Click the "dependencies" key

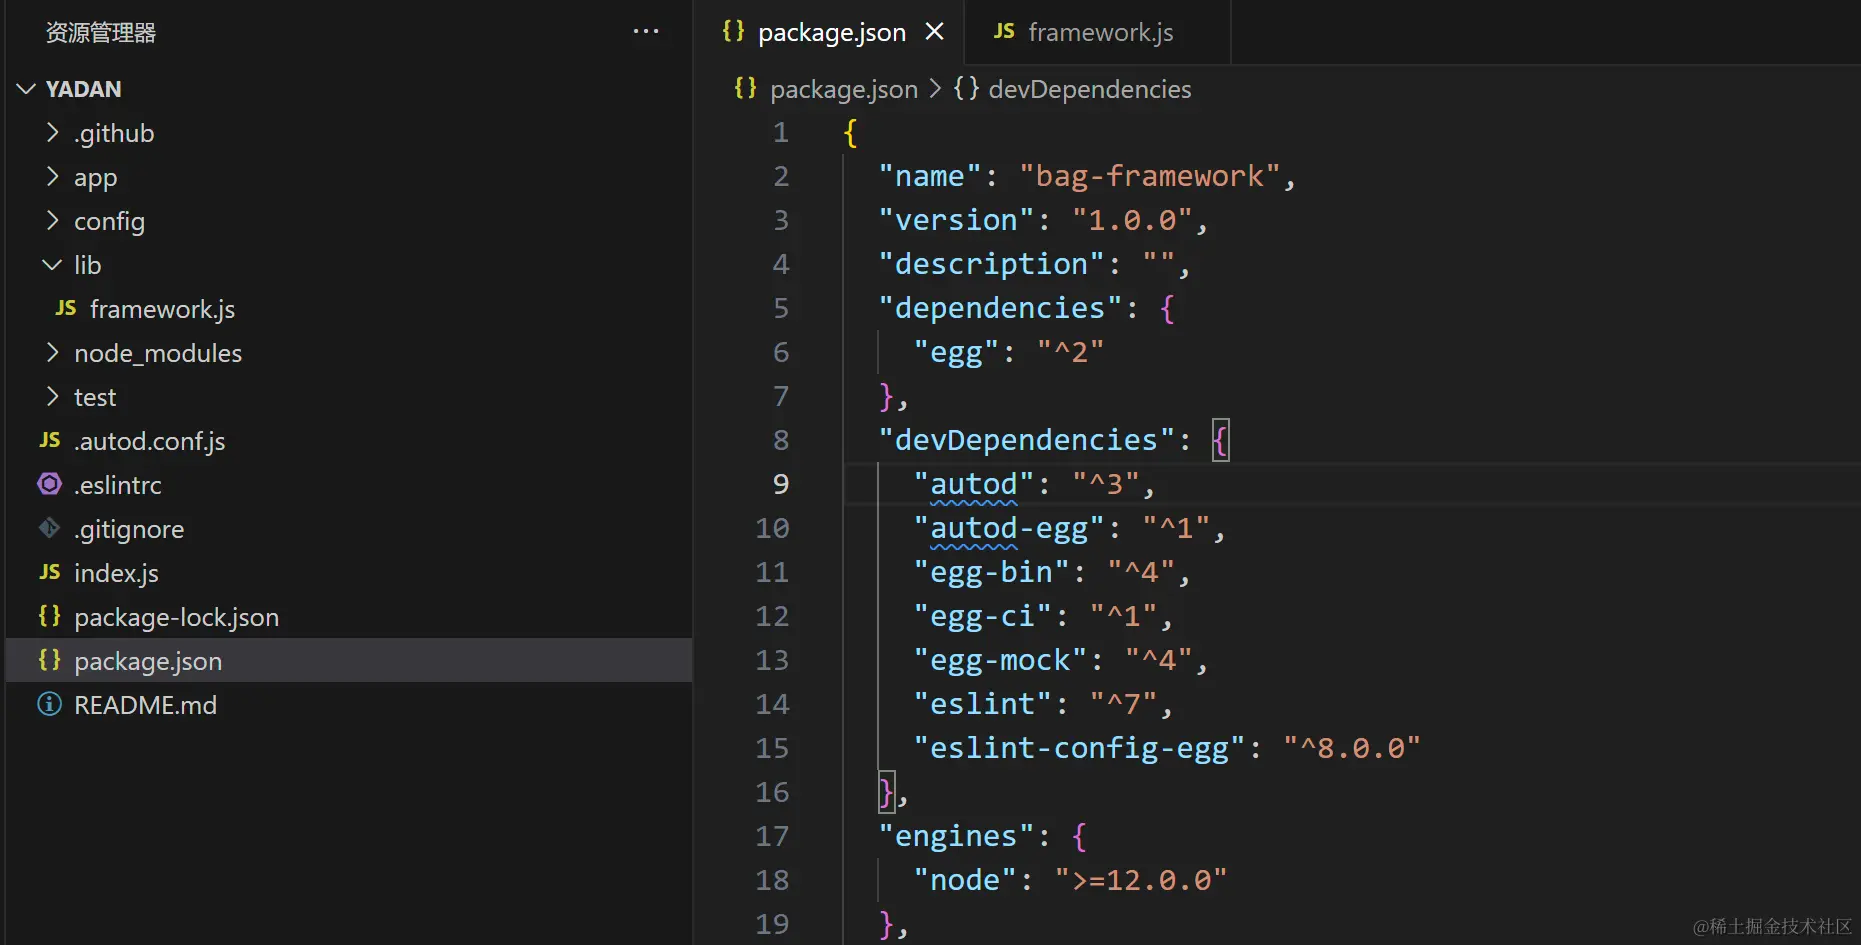pos(1000,308)
